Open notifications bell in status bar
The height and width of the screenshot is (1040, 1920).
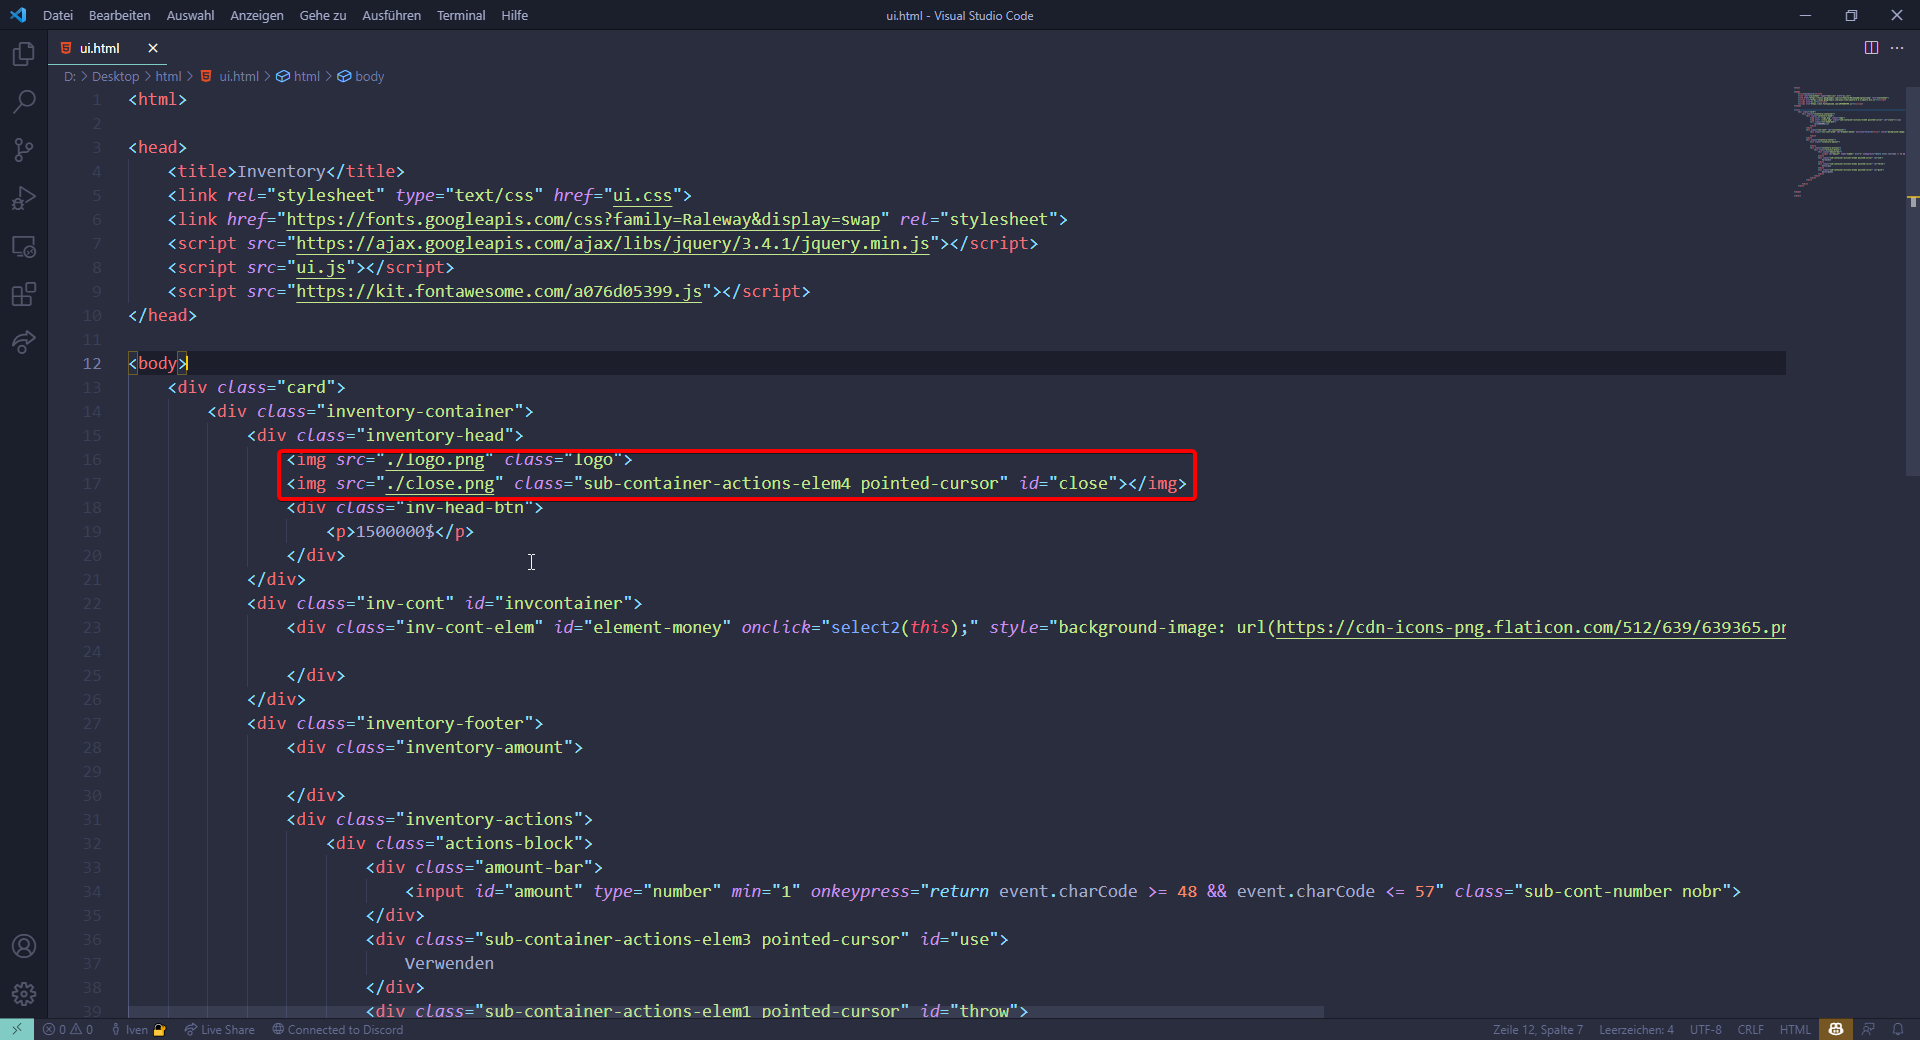[x=1898, y=1030]
